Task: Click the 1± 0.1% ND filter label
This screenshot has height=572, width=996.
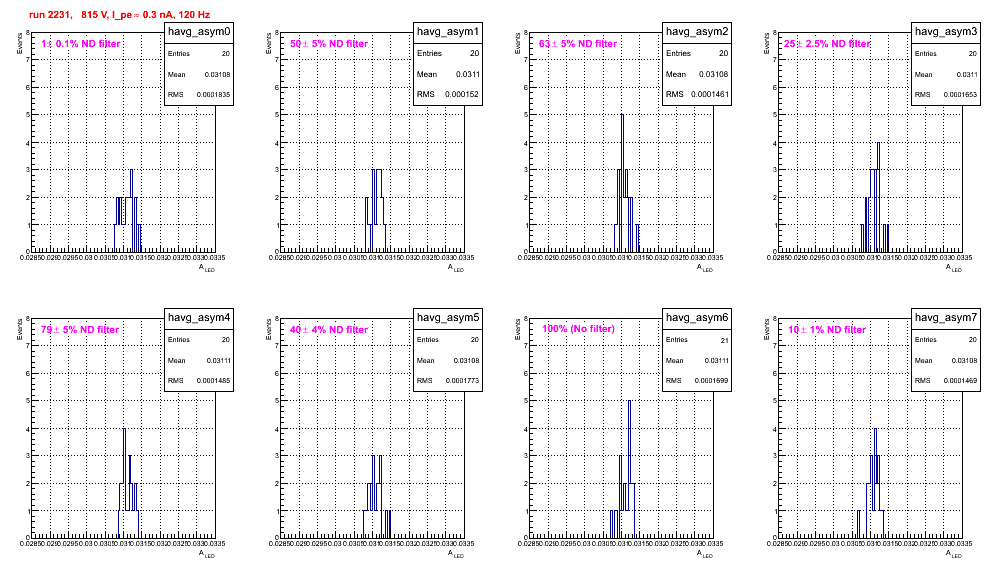Action: 81,44
